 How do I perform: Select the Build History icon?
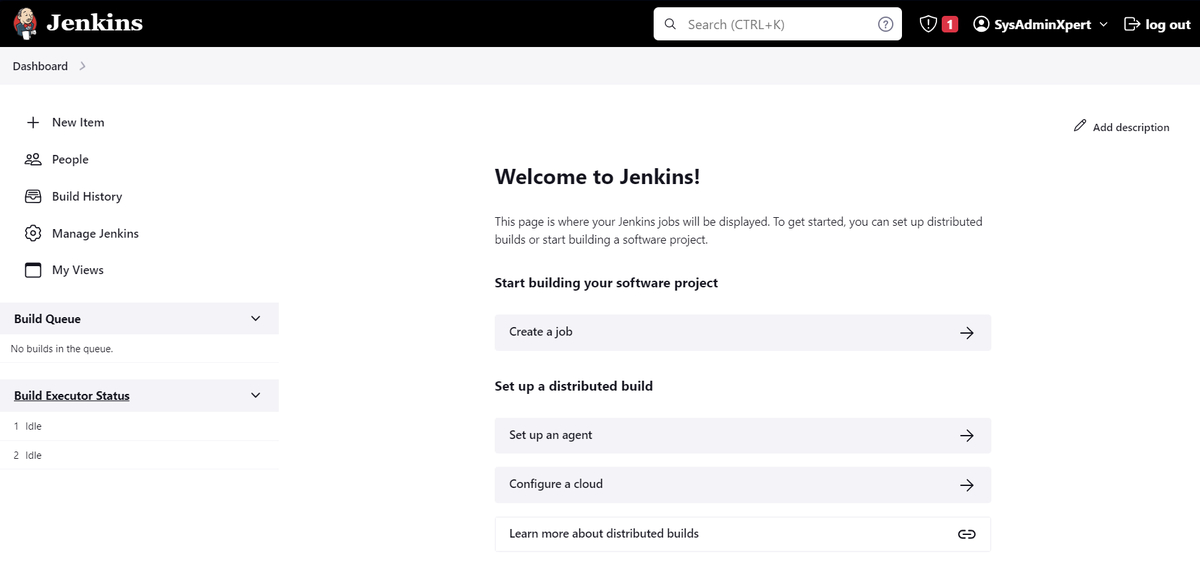click(31, 196)
